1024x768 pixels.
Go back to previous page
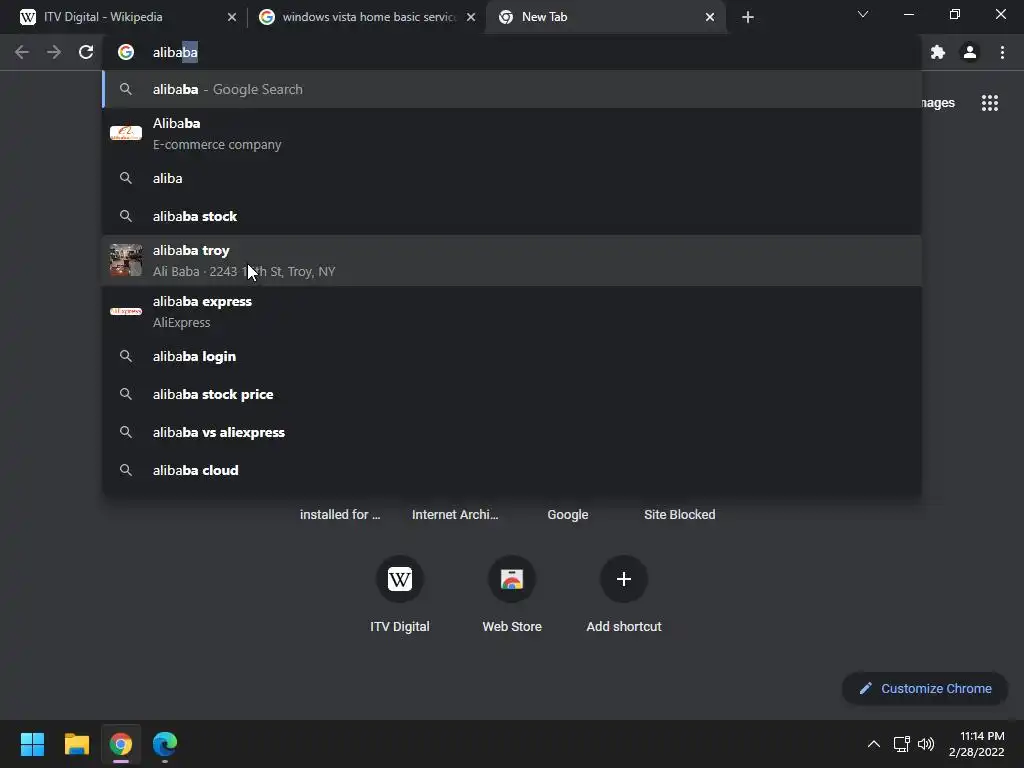click(x=22, y=52)
